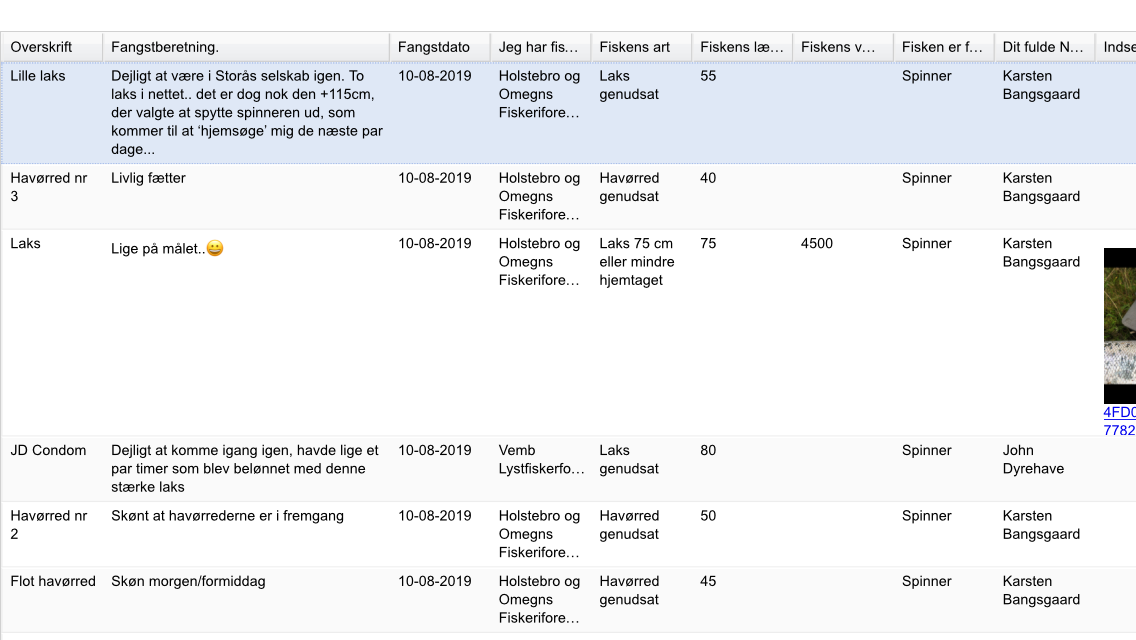This screenshot has height=640, width=1136.
Task: Click the 'Lige på målet..' report cell
Action: pyautogui.click(x=167, y=249)
